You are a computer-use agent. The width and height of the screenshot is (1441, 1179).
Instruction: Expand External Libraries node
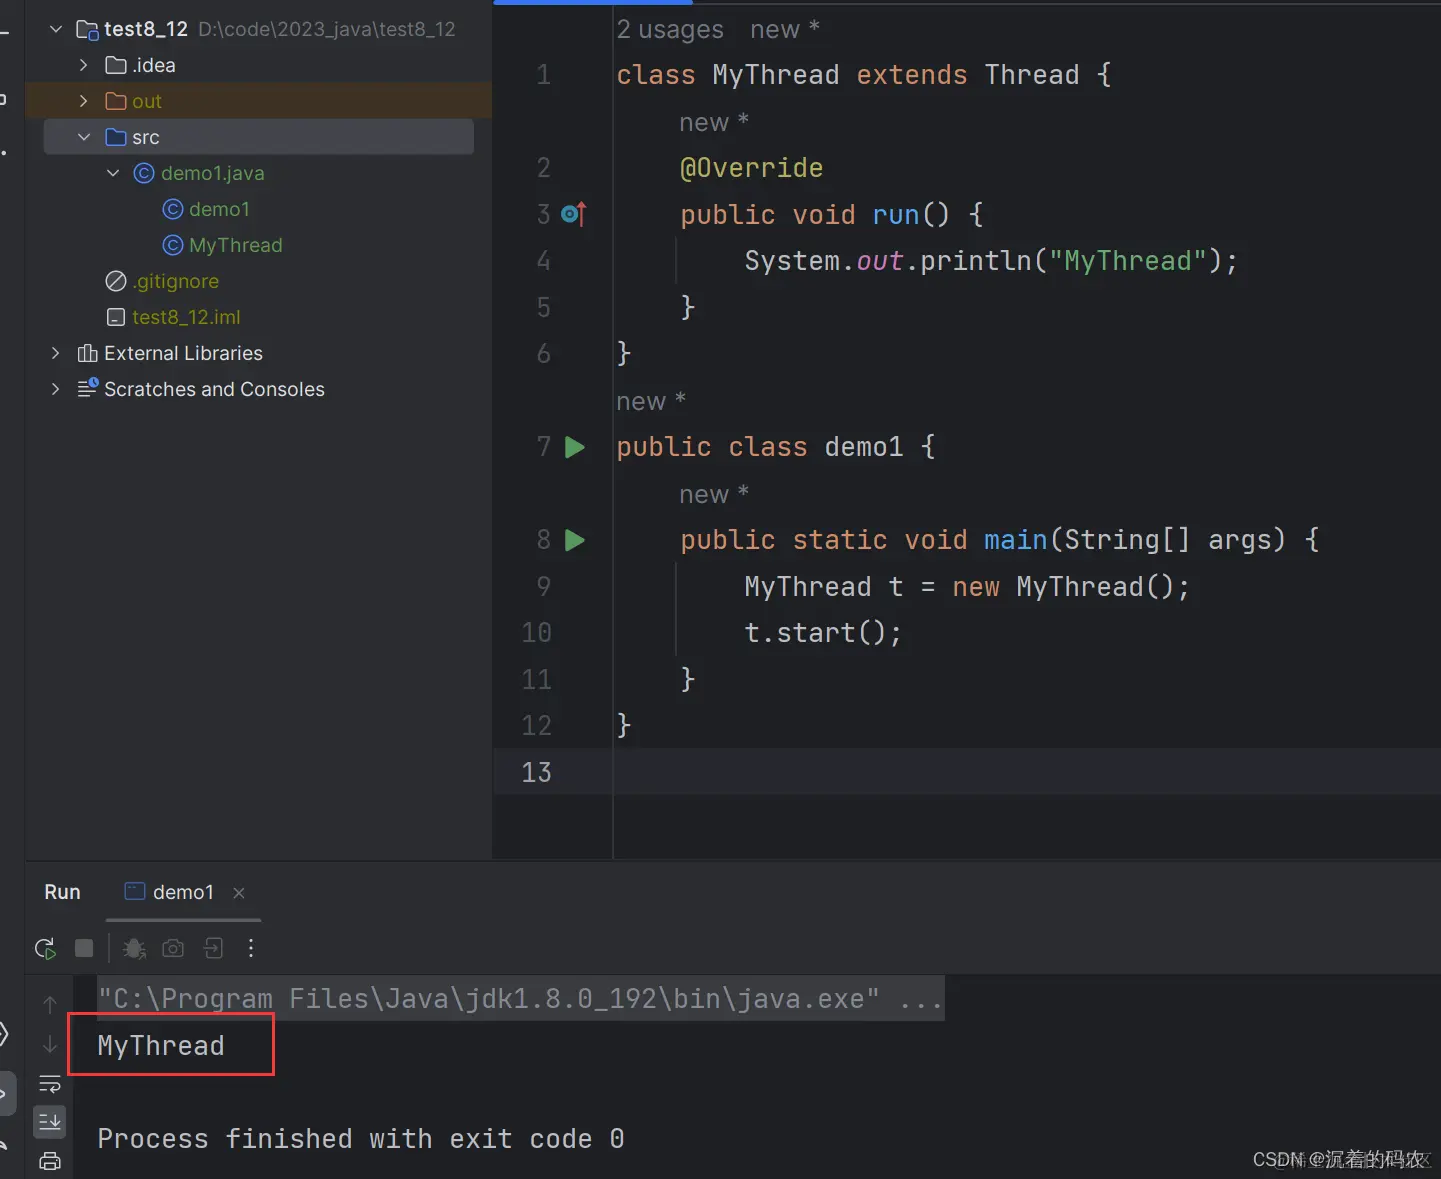point(56,353)
